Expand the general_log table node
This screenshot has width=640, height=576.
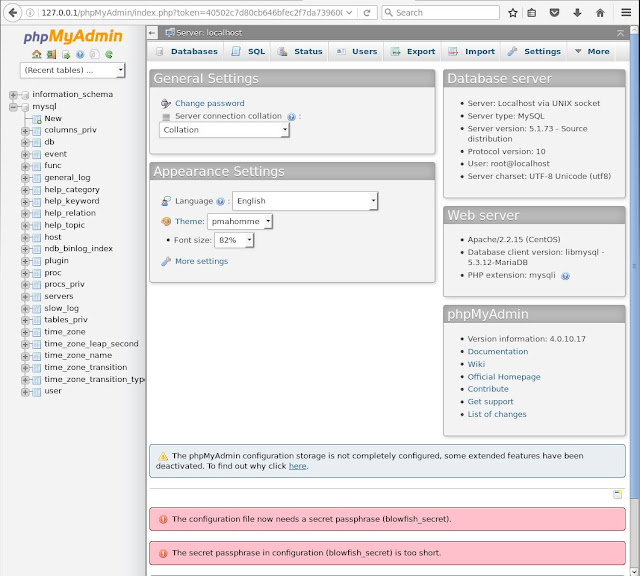coord(25,178)
